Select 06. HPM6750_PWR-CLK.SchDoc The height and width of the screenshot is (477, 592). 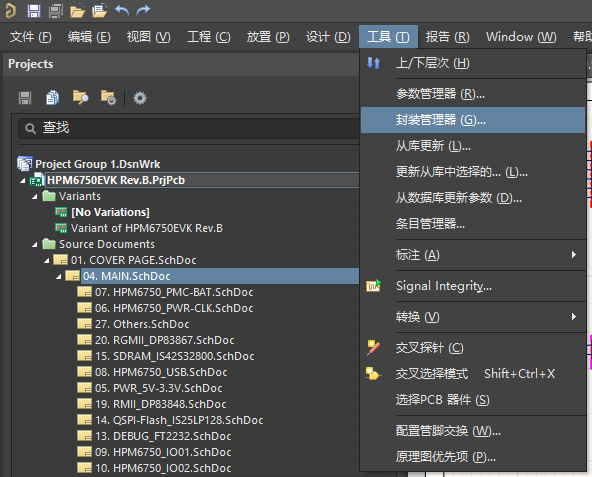[174, 308]
